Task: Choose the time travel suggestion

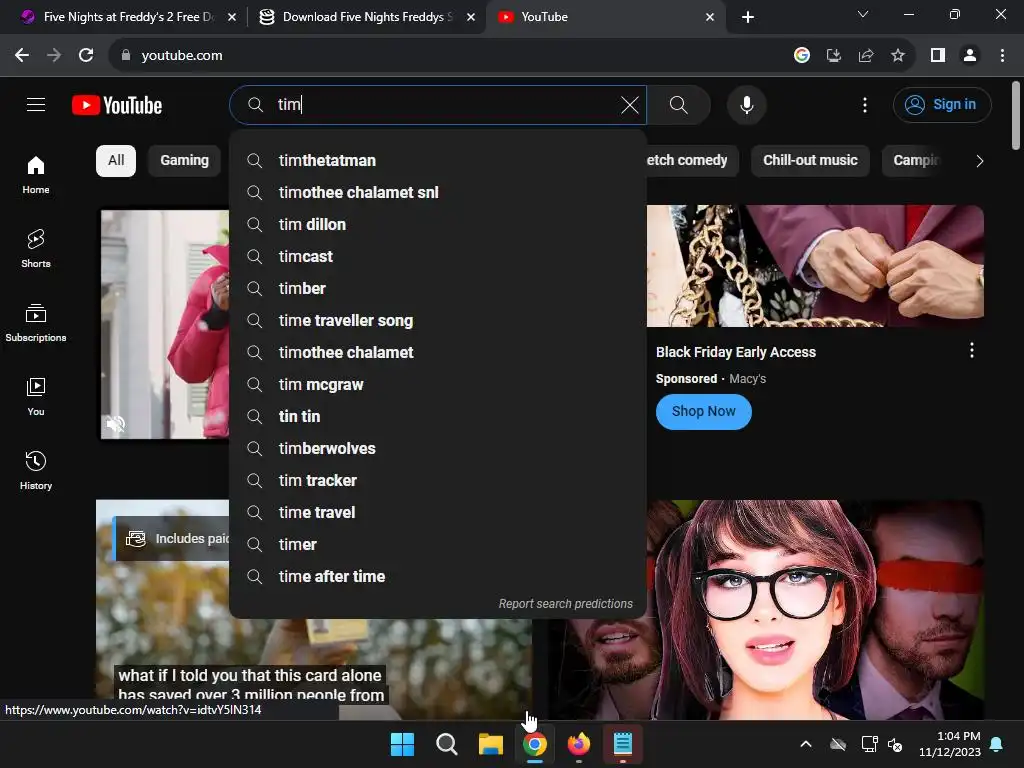Action: 438,513
